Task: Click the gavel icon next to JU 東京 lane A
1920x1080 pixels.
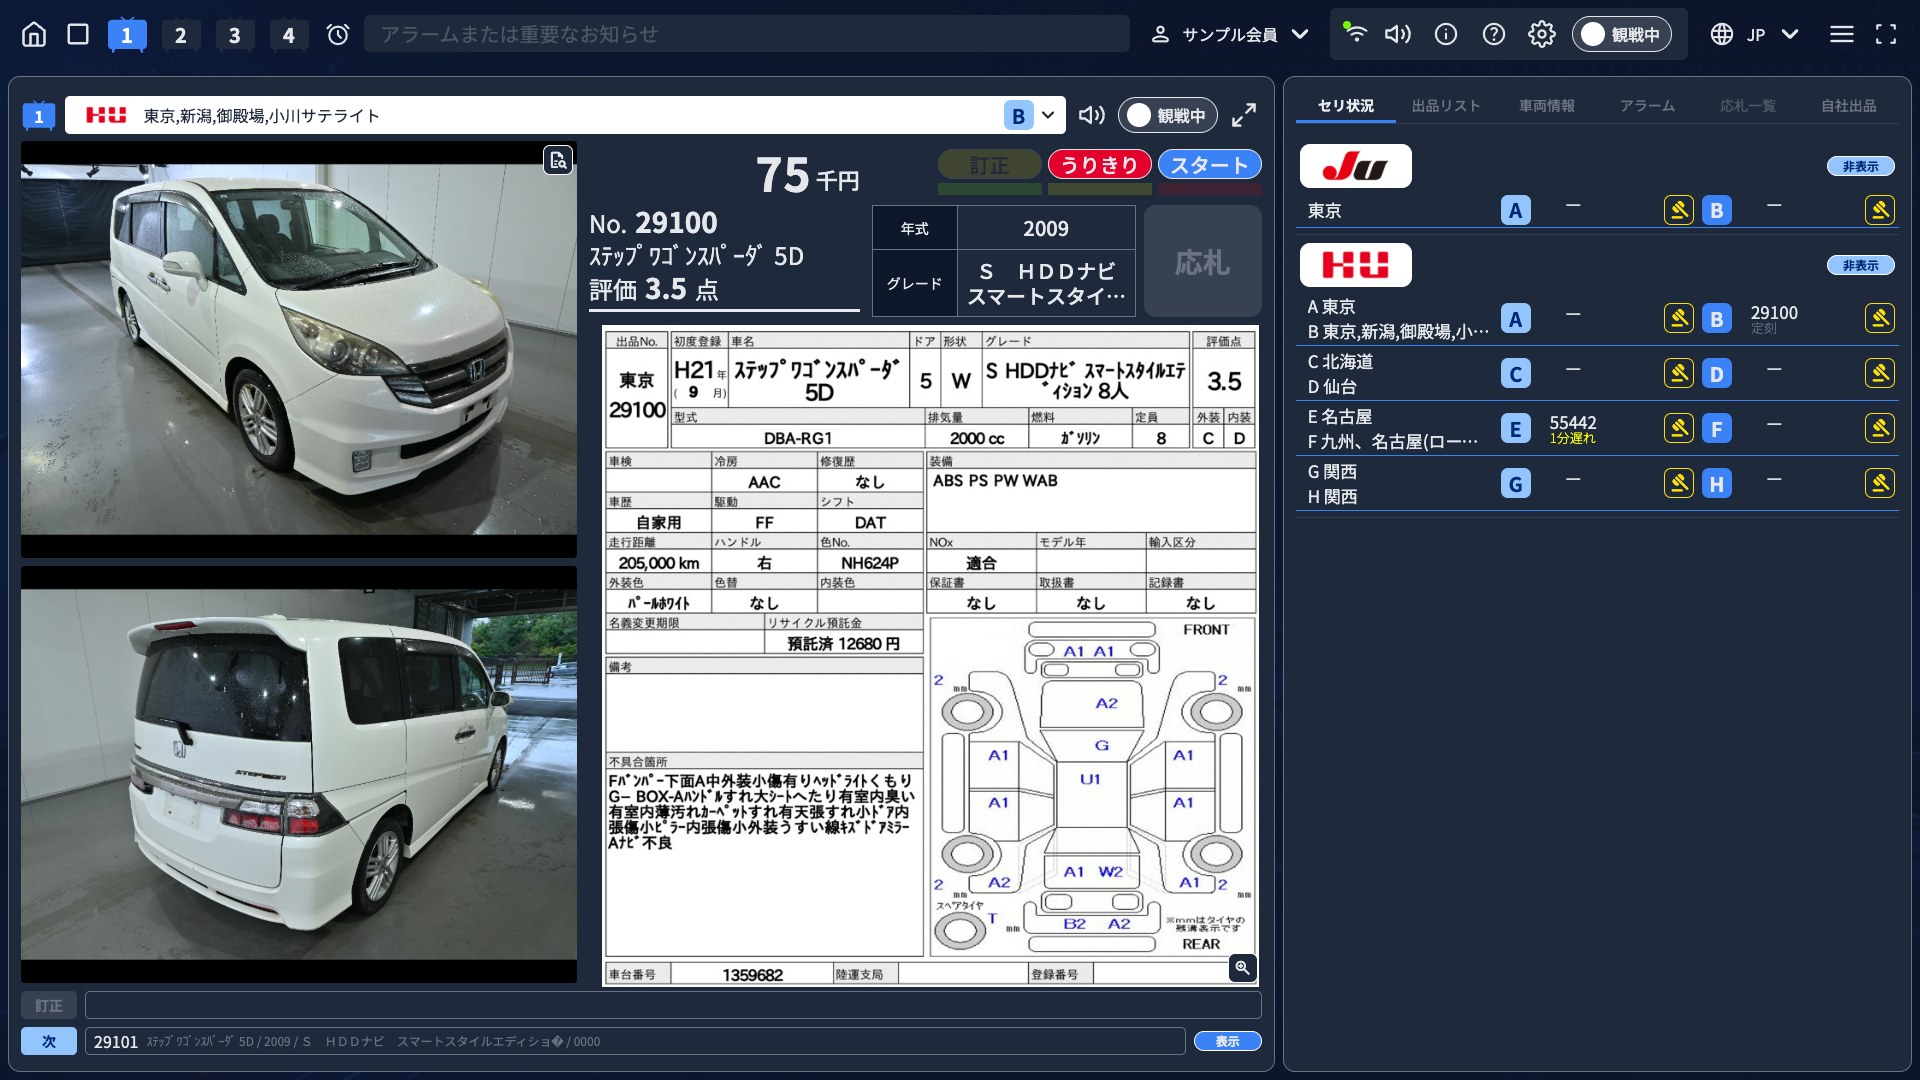Action: (1679, 210)
